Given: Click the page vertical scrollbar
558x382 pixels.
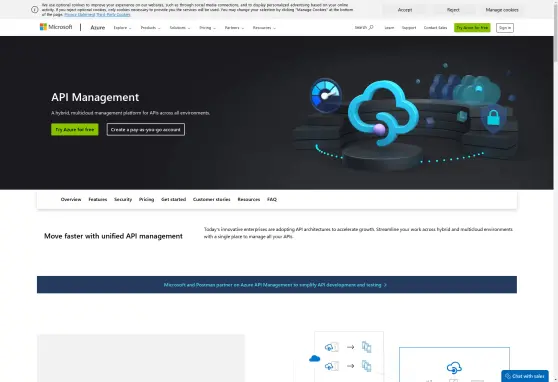Looking at the screenshot, I should [x=556, y=191].
